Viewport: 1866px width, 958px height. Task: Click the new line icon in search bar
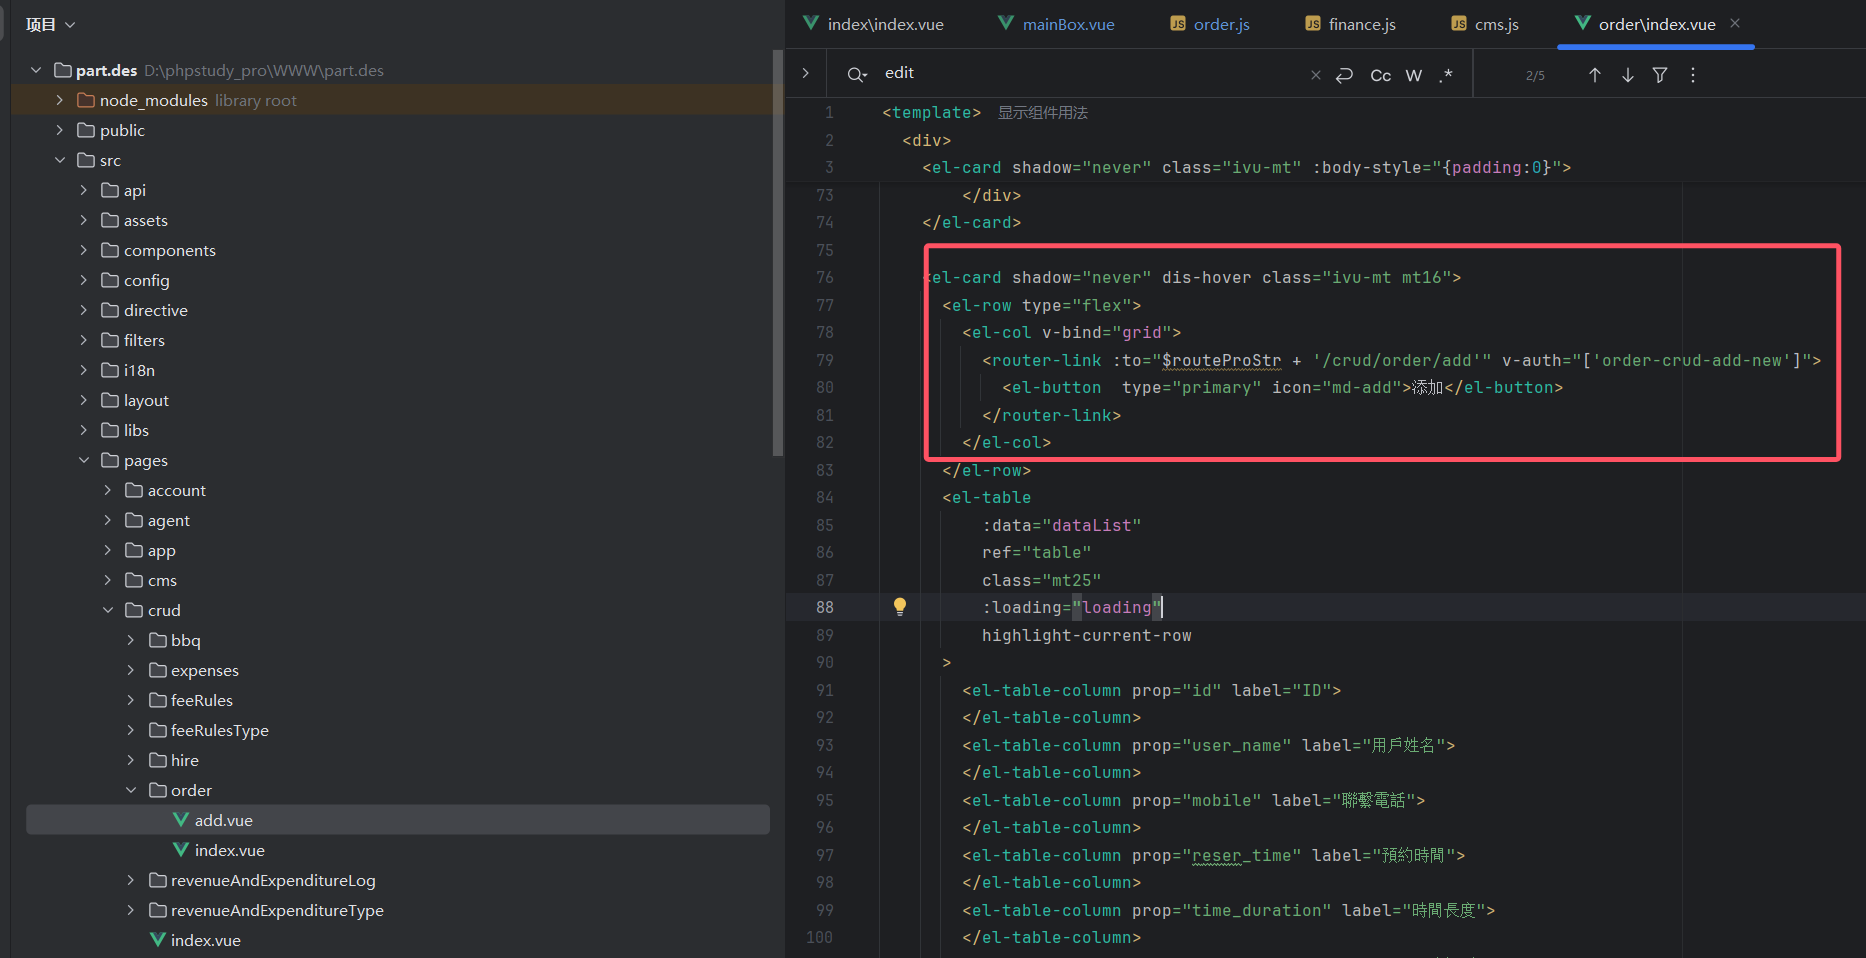pos(1345,75)
